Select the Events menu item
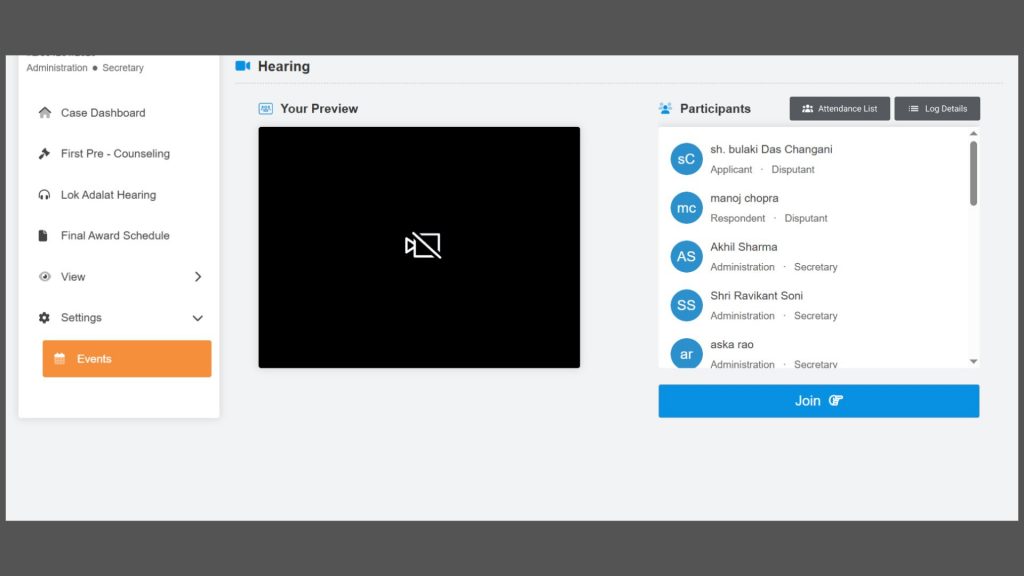 [126, 359]
